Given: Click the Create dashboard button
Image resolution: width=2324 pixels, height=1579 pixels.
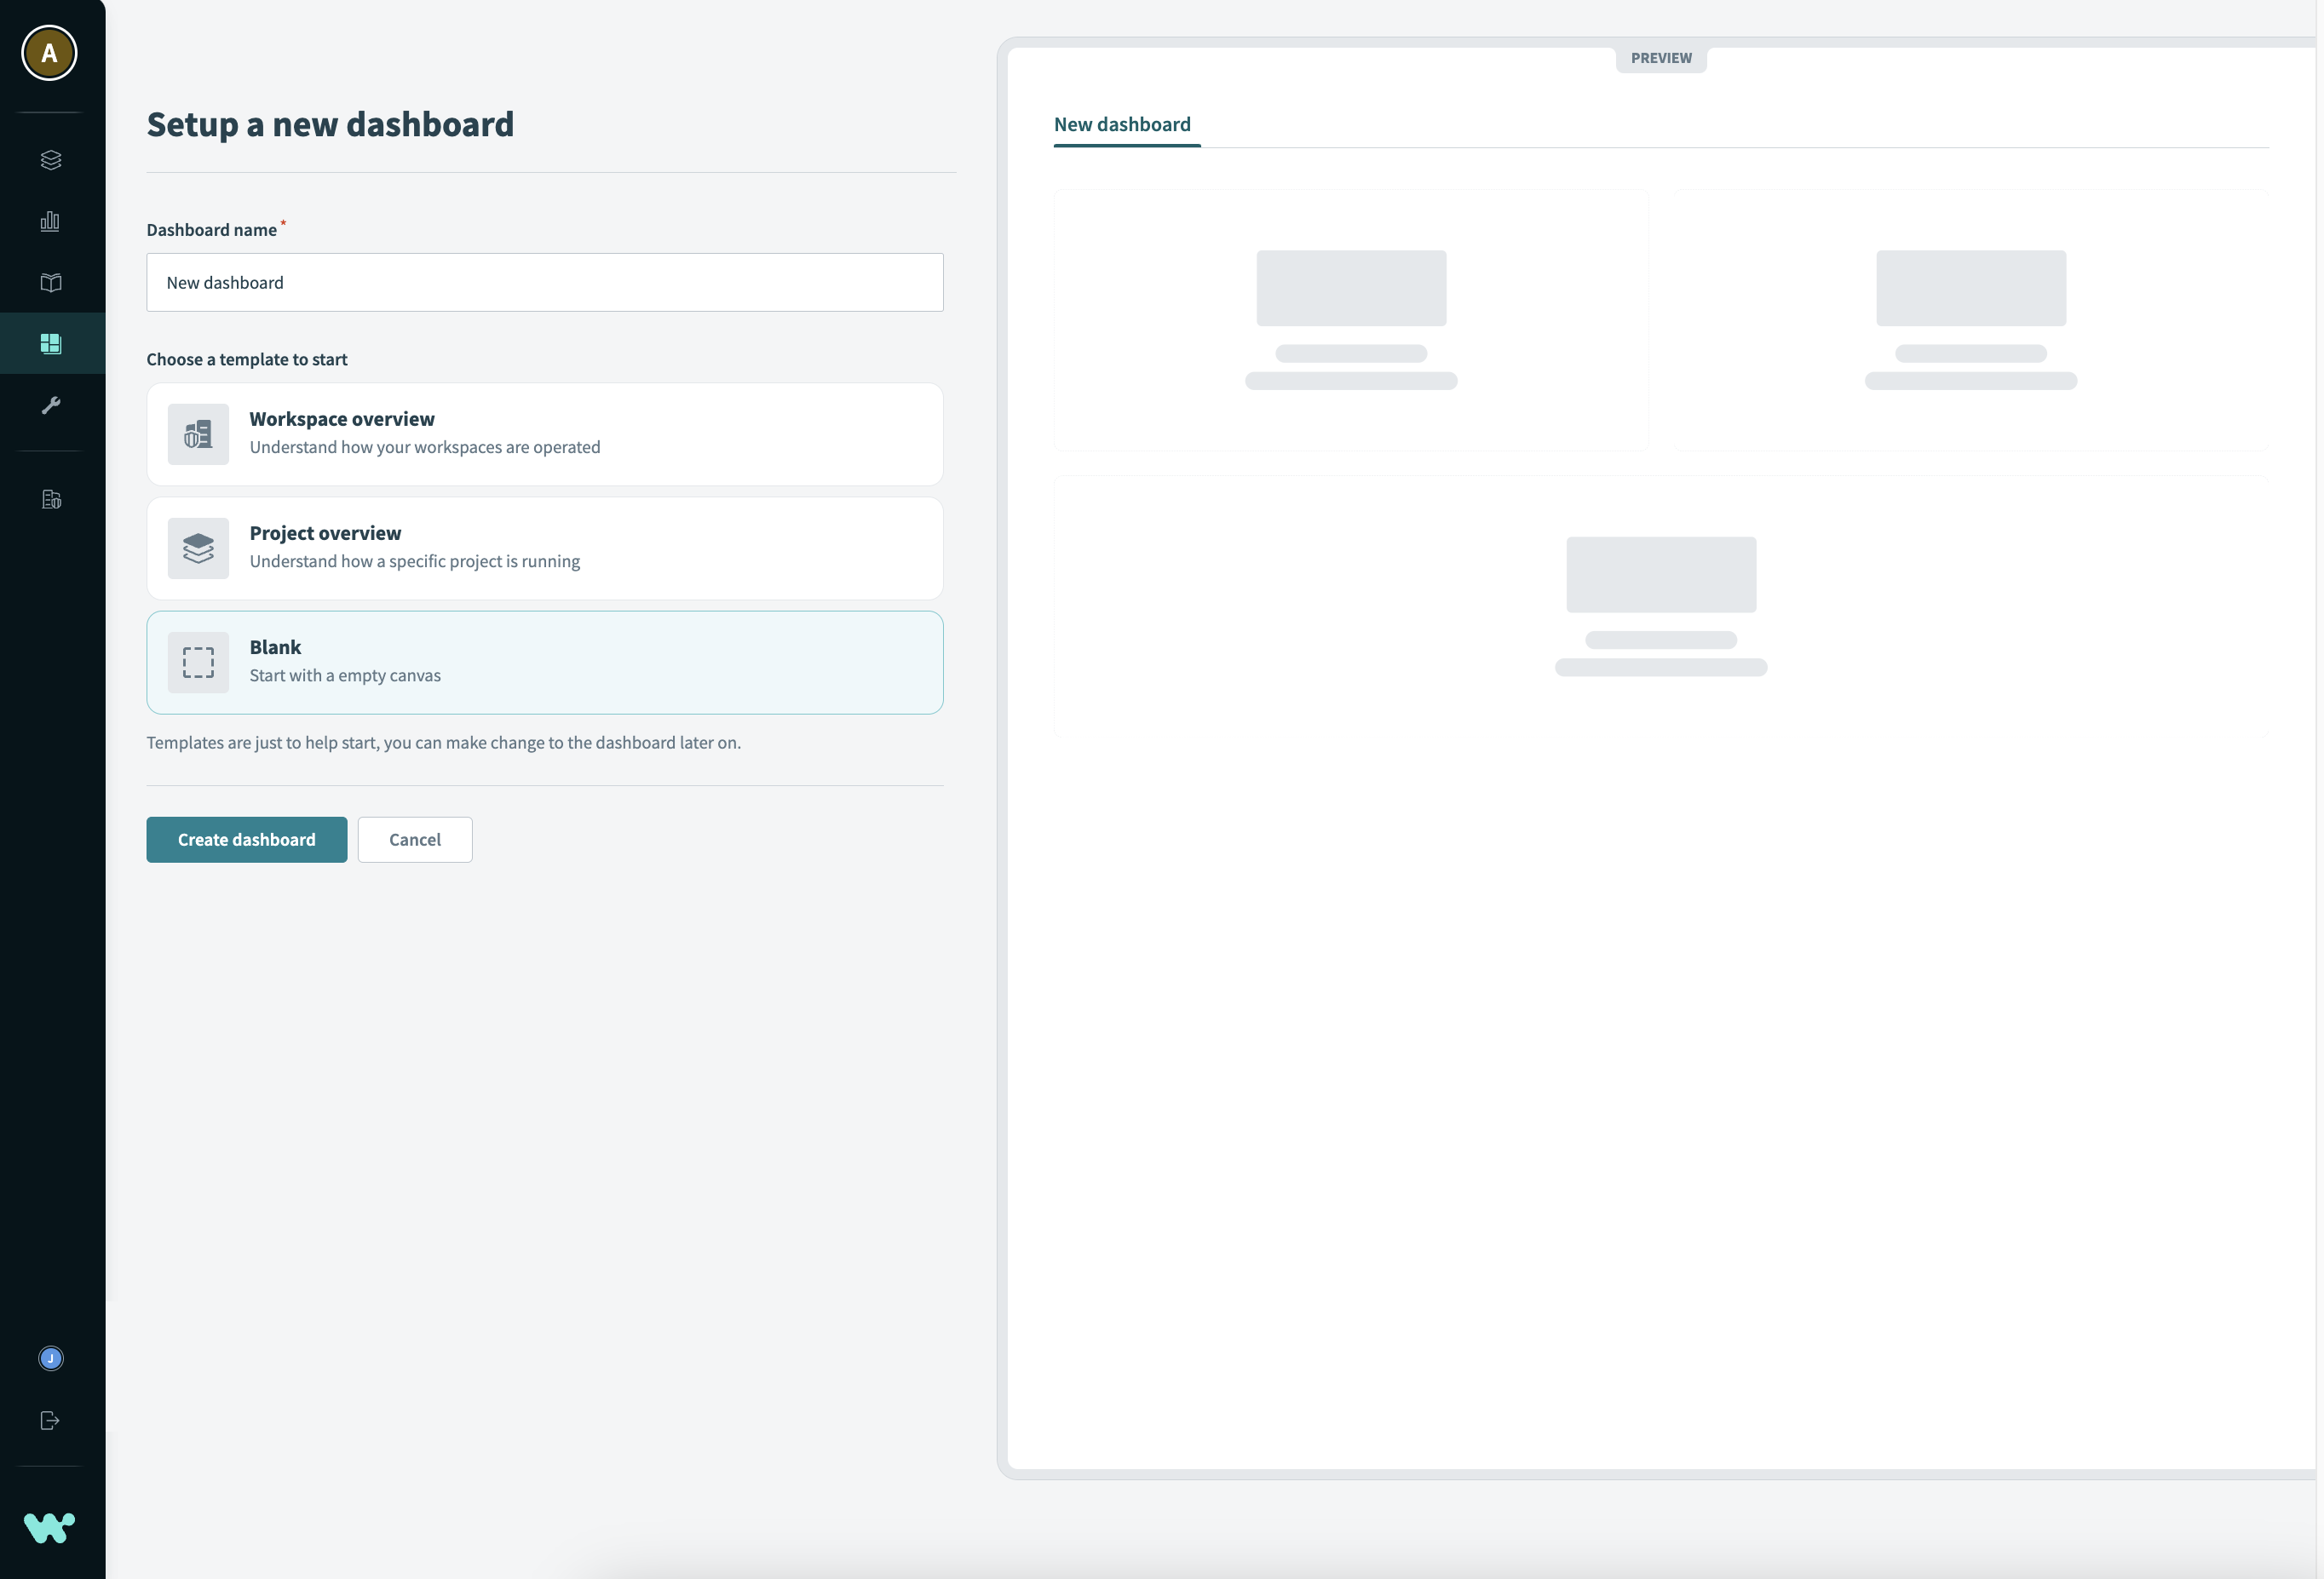Looking at the screenshot, I should click(x=247, y=839).
